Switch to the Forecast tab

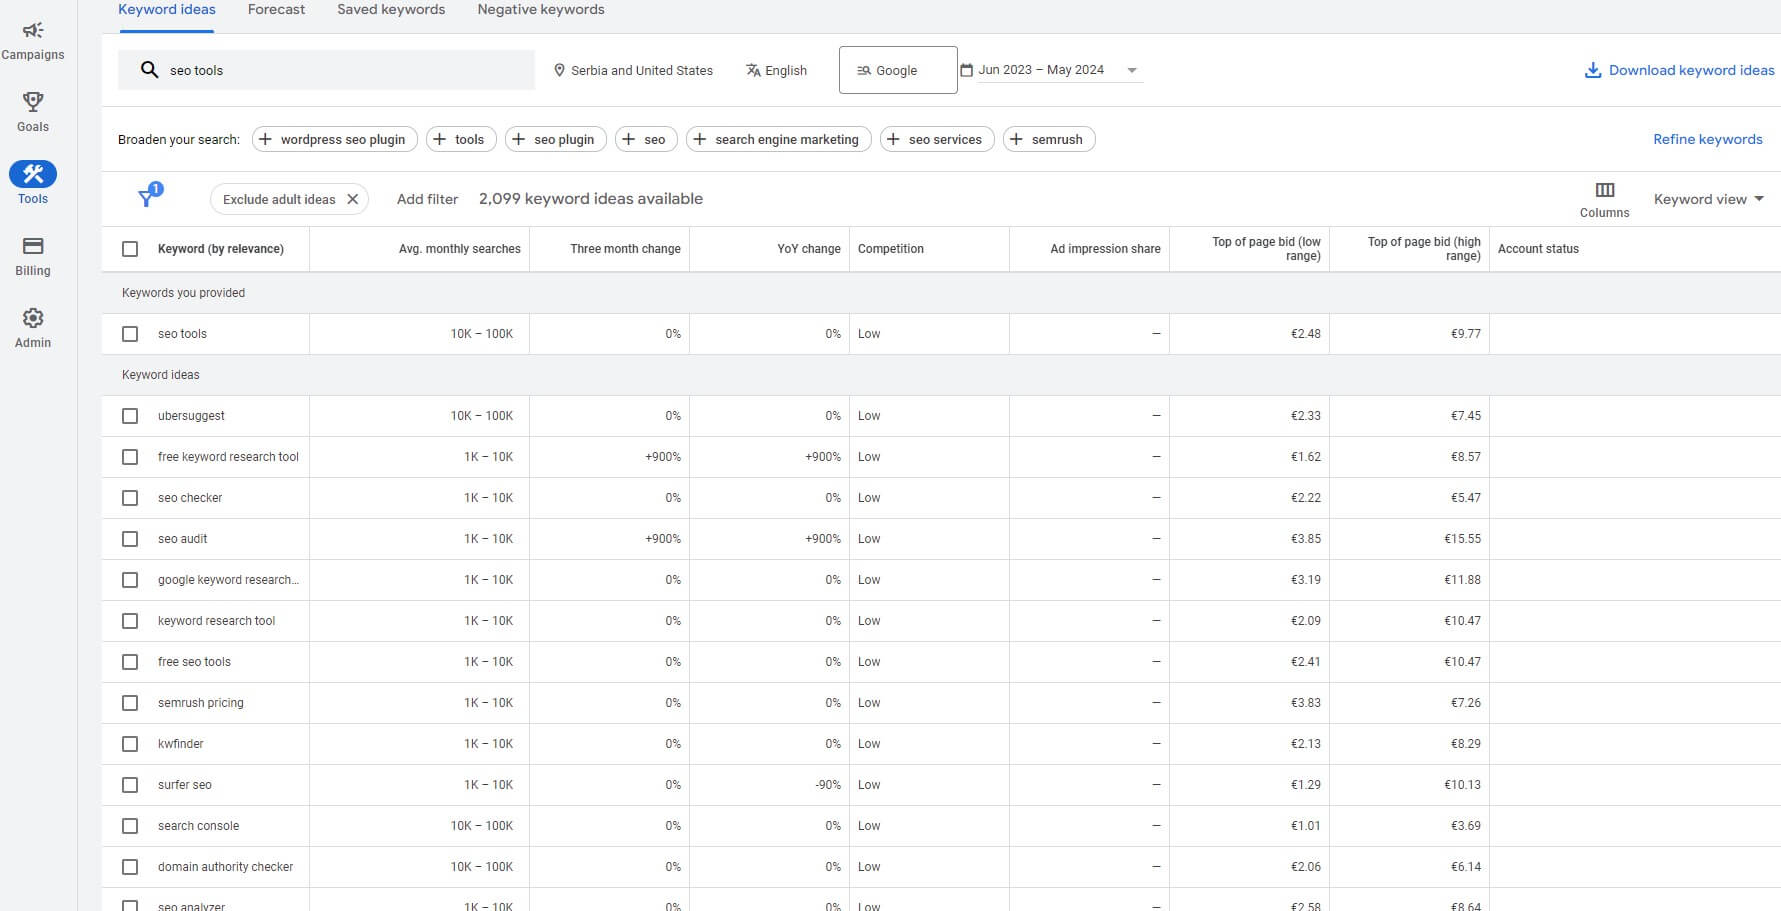276,9
